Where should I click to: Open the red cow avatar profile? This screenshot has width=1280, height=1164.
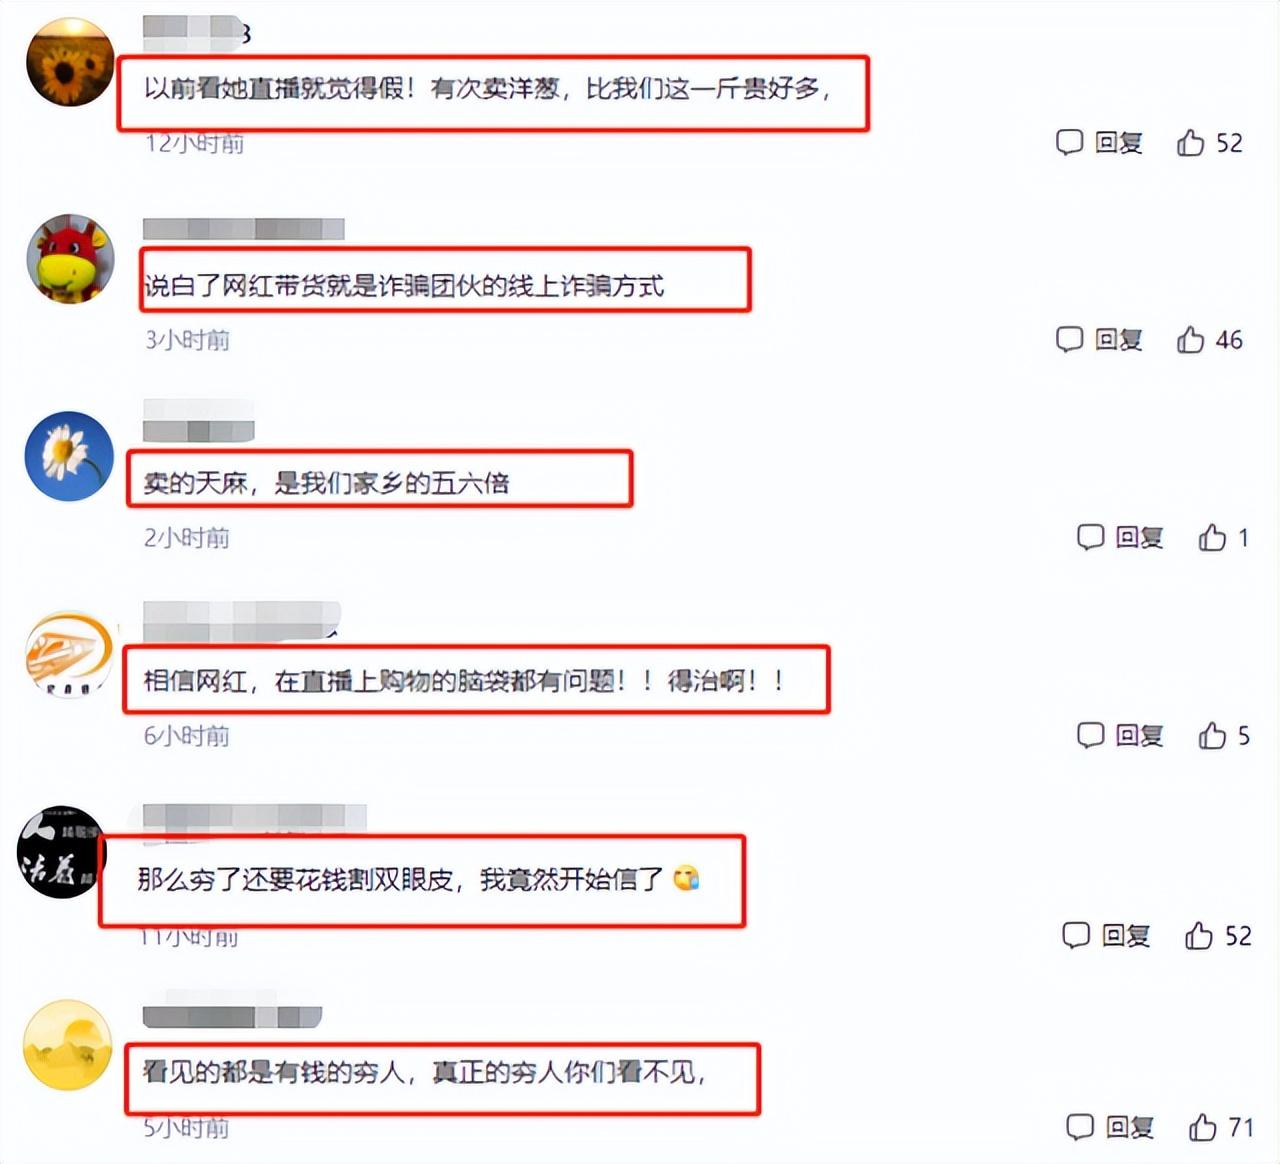70,258
